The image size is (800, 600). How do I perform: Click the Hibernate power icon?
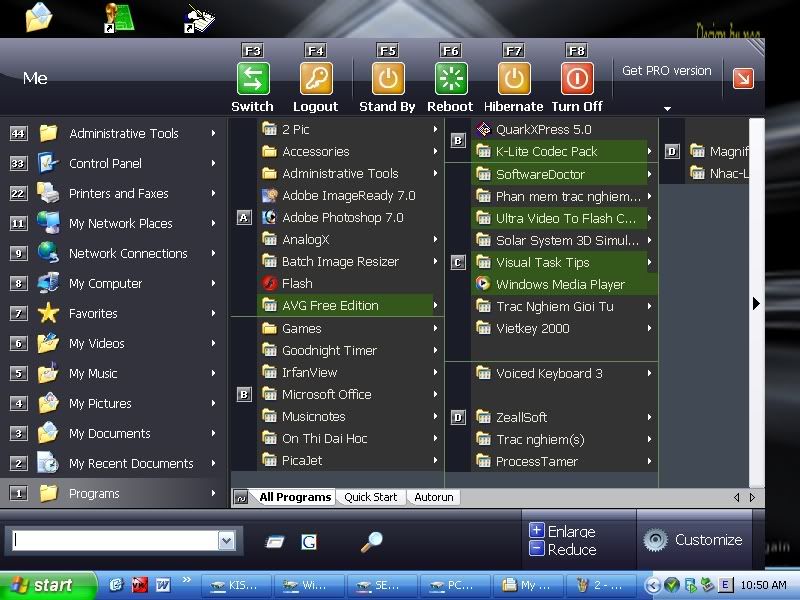[514, 79]
